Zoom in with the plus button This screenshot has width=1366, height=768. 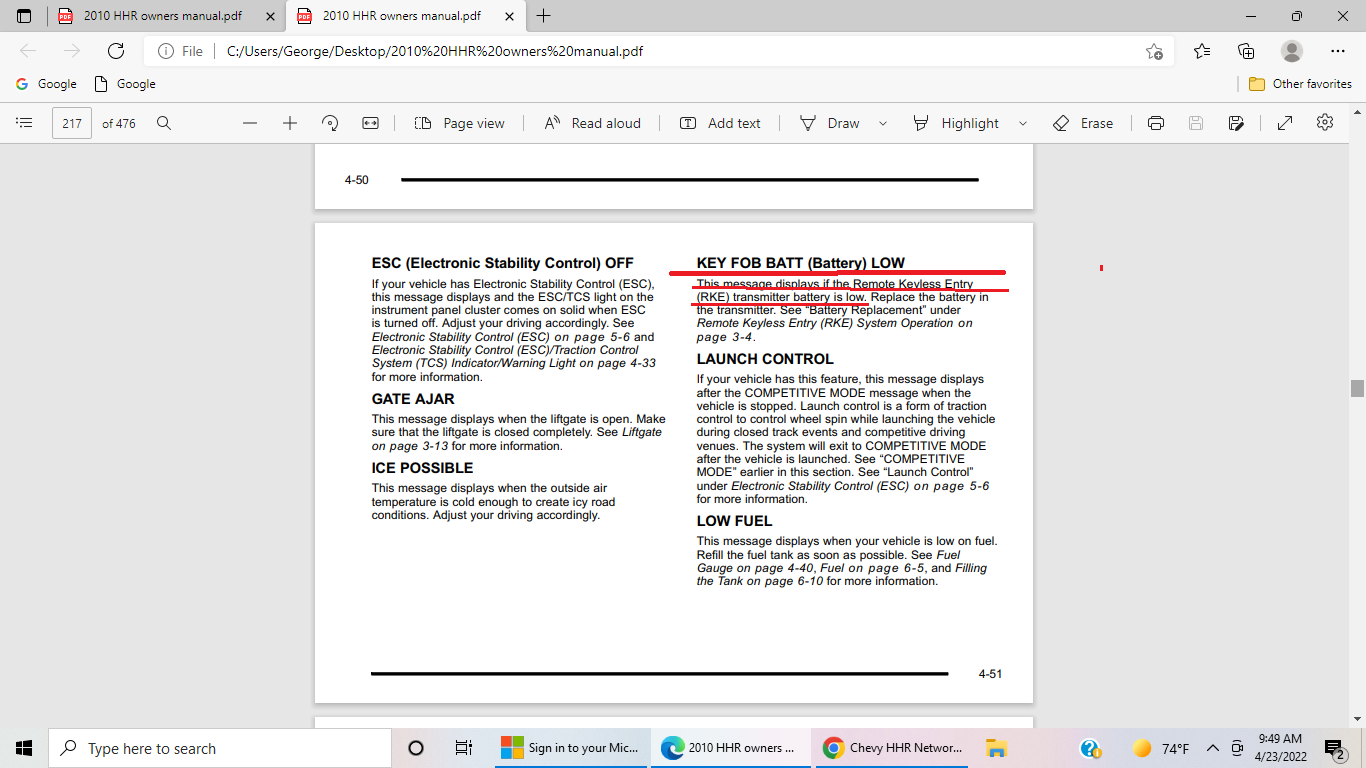pyautogui.click(x=290, y=123)
